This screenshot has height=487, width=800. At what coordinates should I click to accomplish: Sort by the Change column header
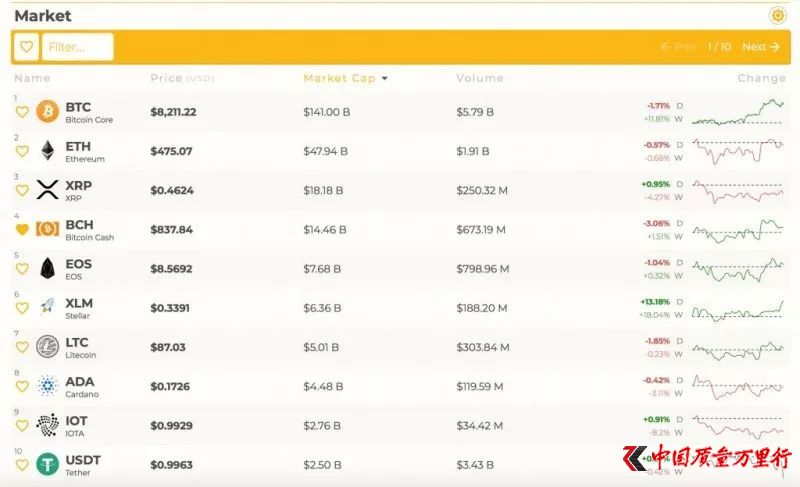coord(761,78)
